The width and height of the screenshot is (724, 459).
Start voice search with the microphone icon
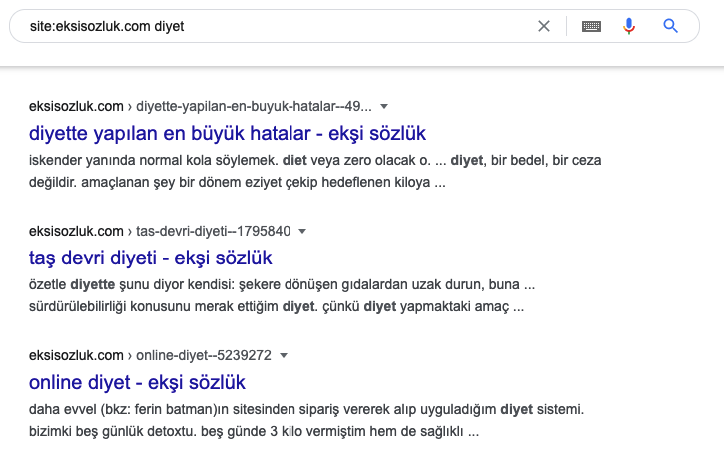point(629,26)
